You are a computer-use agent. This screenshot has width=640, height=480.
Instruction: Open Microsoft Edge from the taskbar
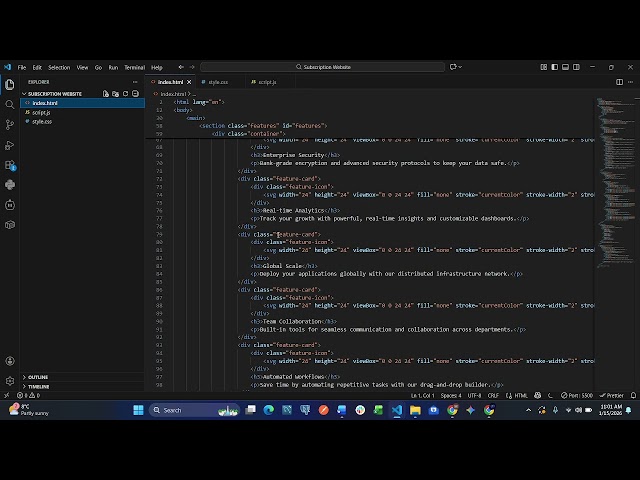point(269,410)
